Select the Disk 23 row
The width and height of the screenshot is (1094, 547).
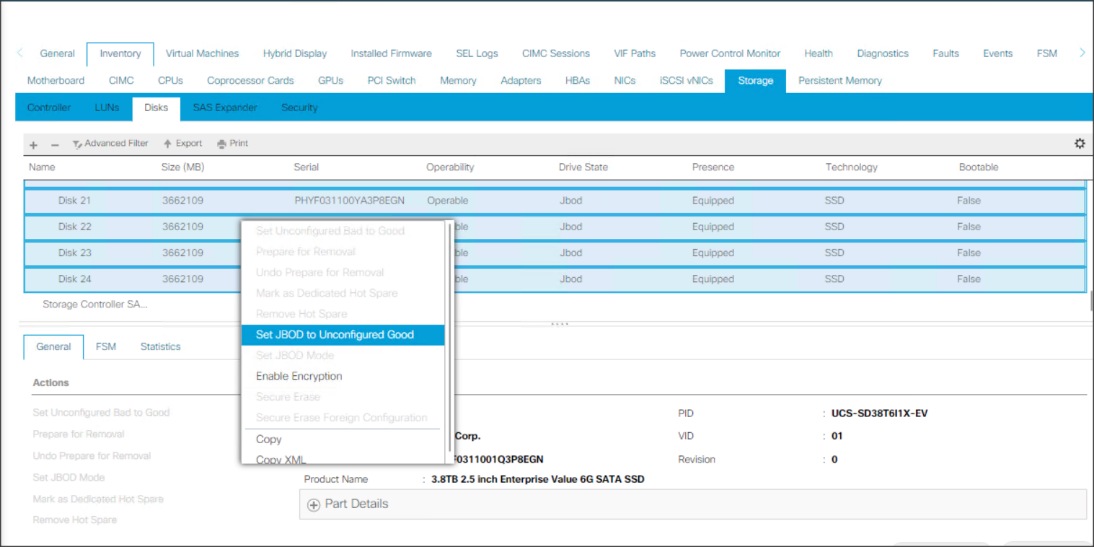555,253
